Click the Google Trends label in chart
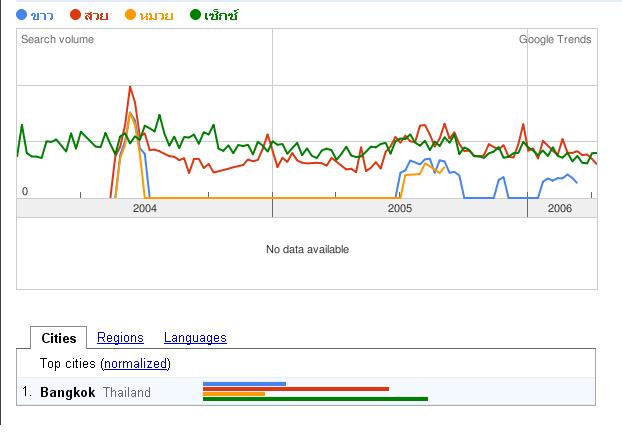Image resolution: width=622 pixels, height=432 pixels. point(554,40)
